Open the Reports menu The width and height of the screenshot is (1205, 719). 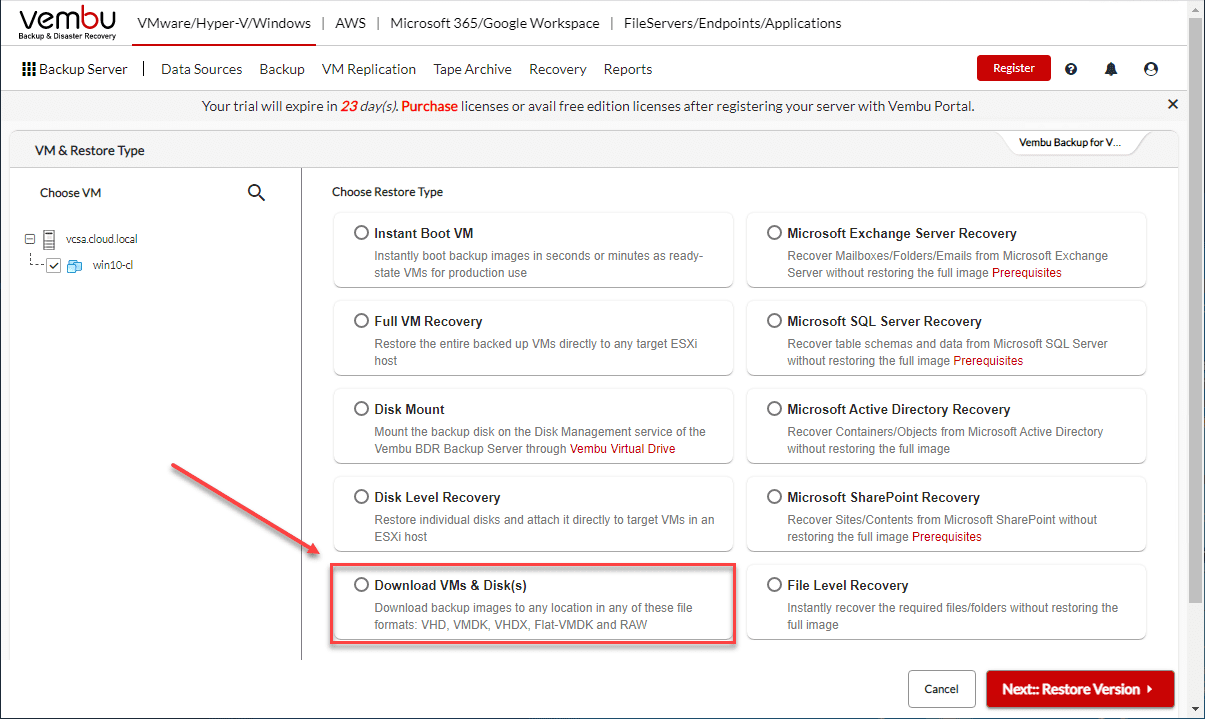pos(628,69)
